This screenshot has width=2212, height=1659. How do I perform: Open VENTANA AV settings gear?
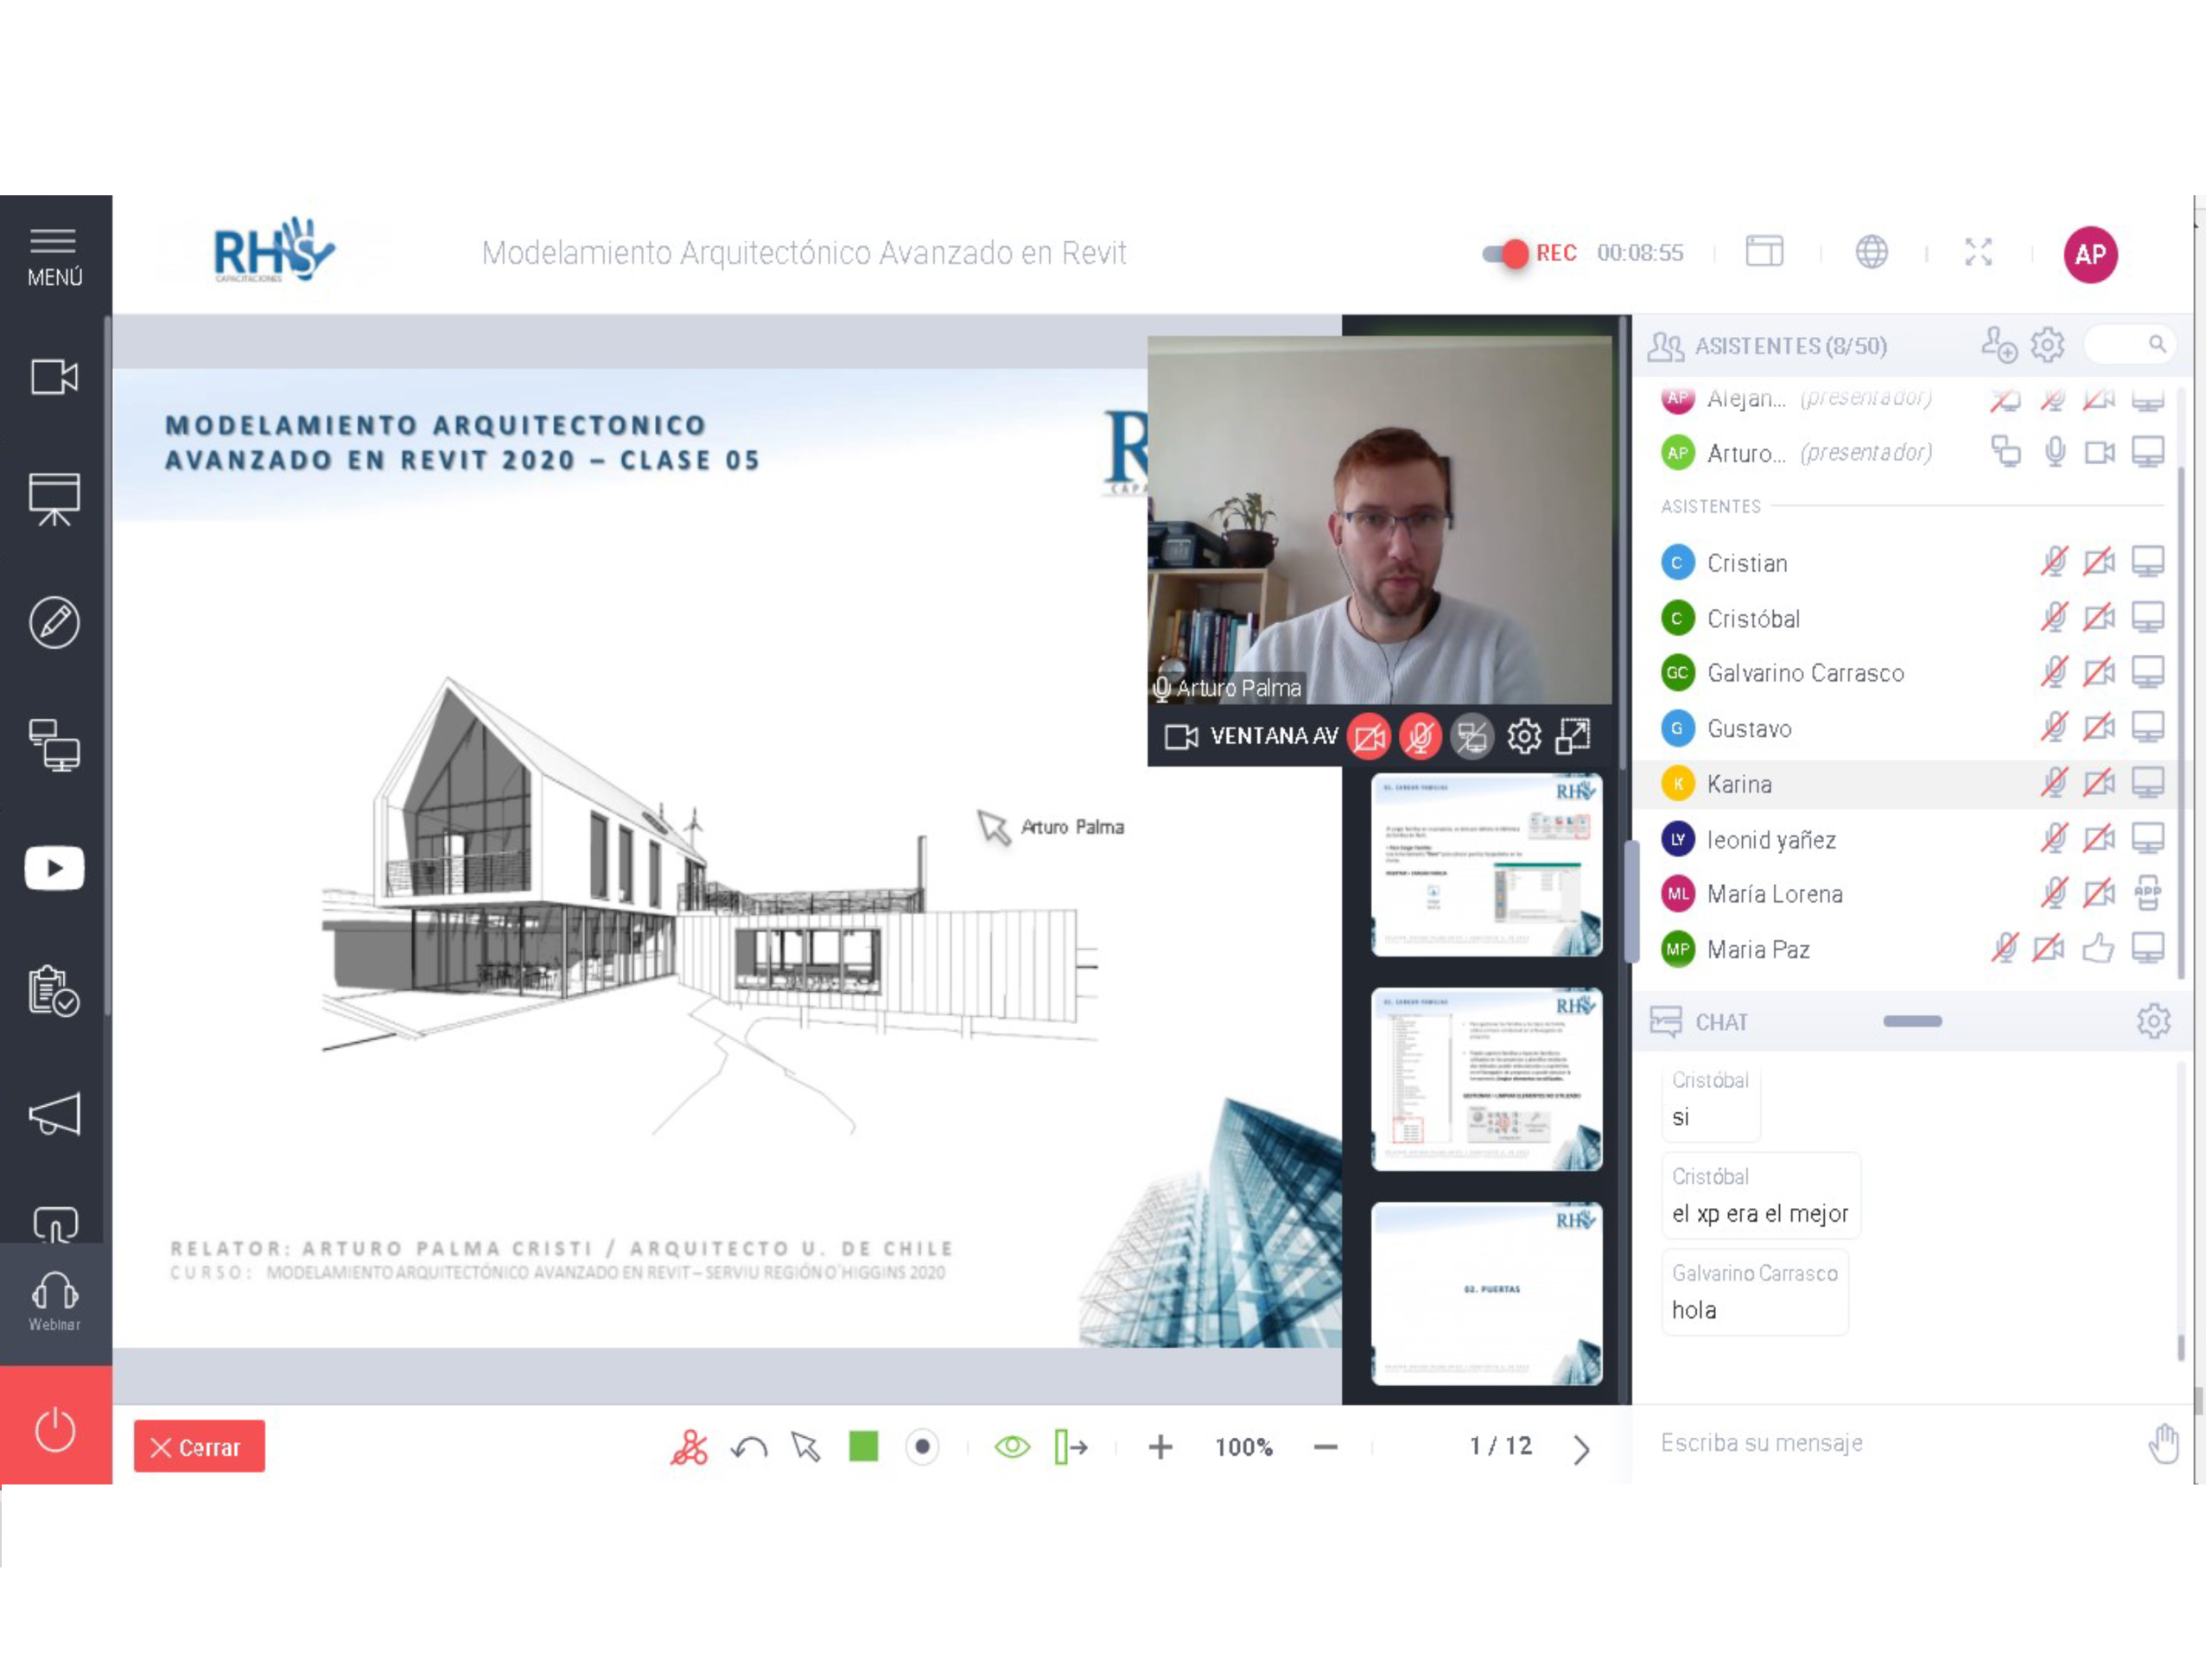(1524, 737)
